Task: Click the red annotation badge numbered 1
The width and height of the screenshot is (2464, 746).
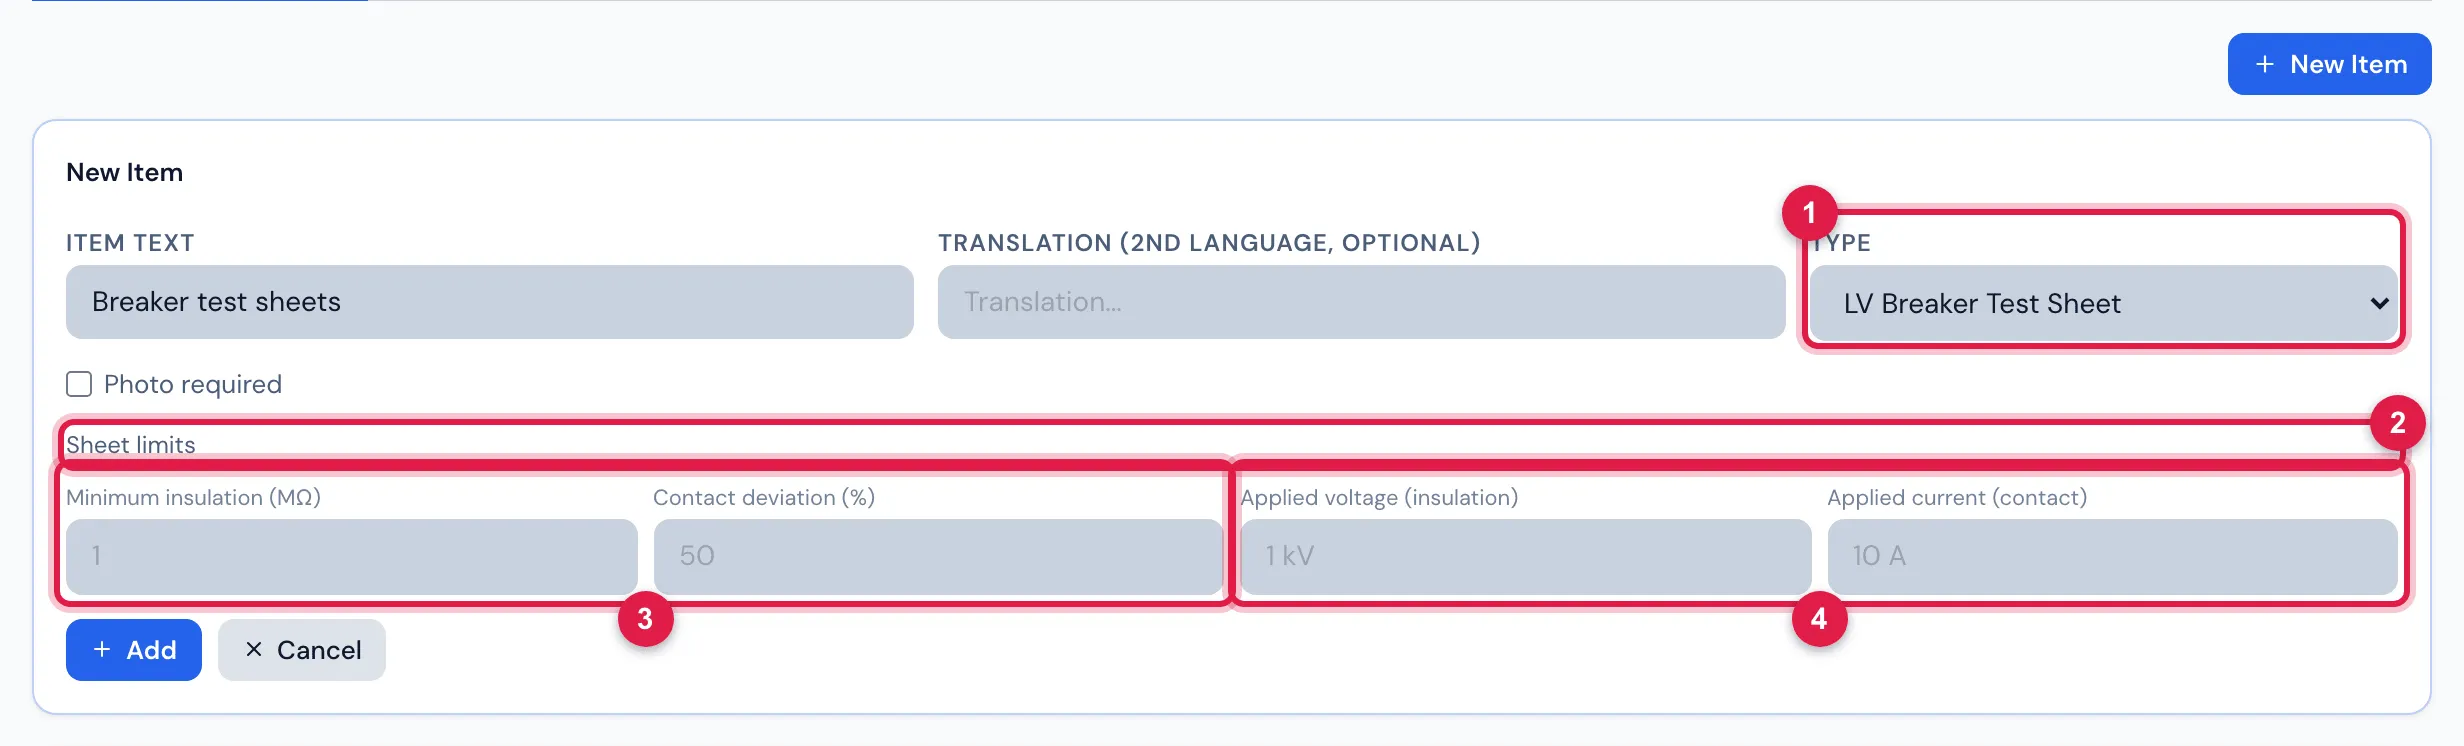Action: click(1809, 212)
